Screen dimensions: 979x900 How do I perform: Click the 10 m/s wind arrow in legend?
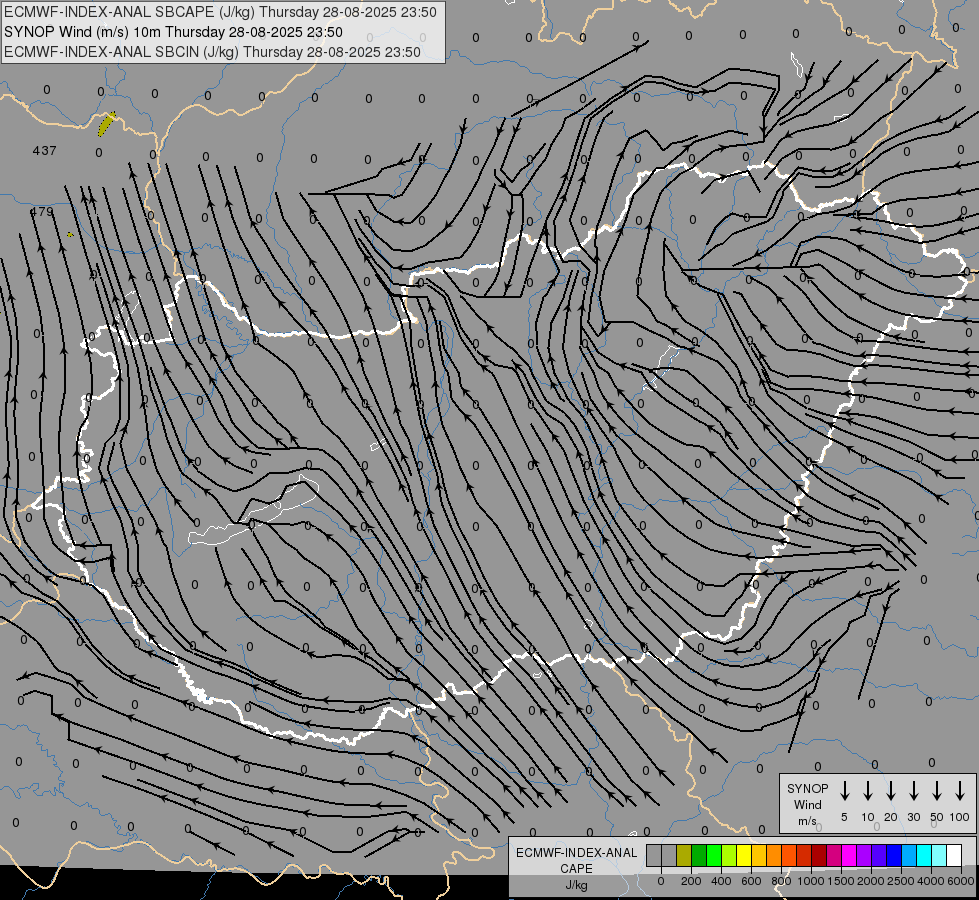(x=868, y=791)
